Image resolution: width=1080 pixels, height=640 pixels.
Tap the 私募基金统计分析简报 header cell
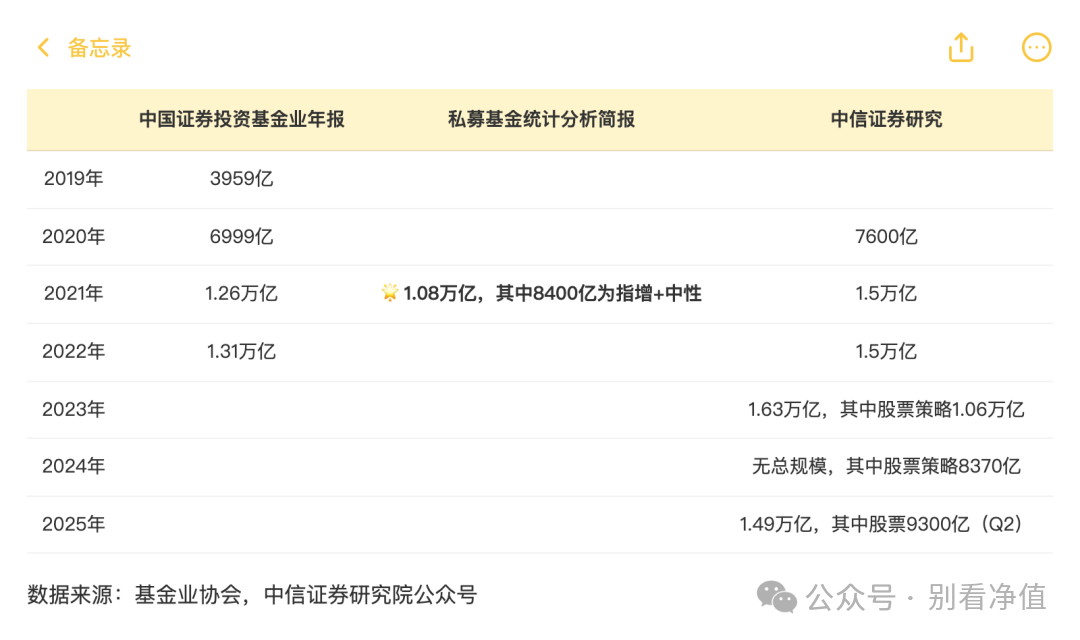543,119
